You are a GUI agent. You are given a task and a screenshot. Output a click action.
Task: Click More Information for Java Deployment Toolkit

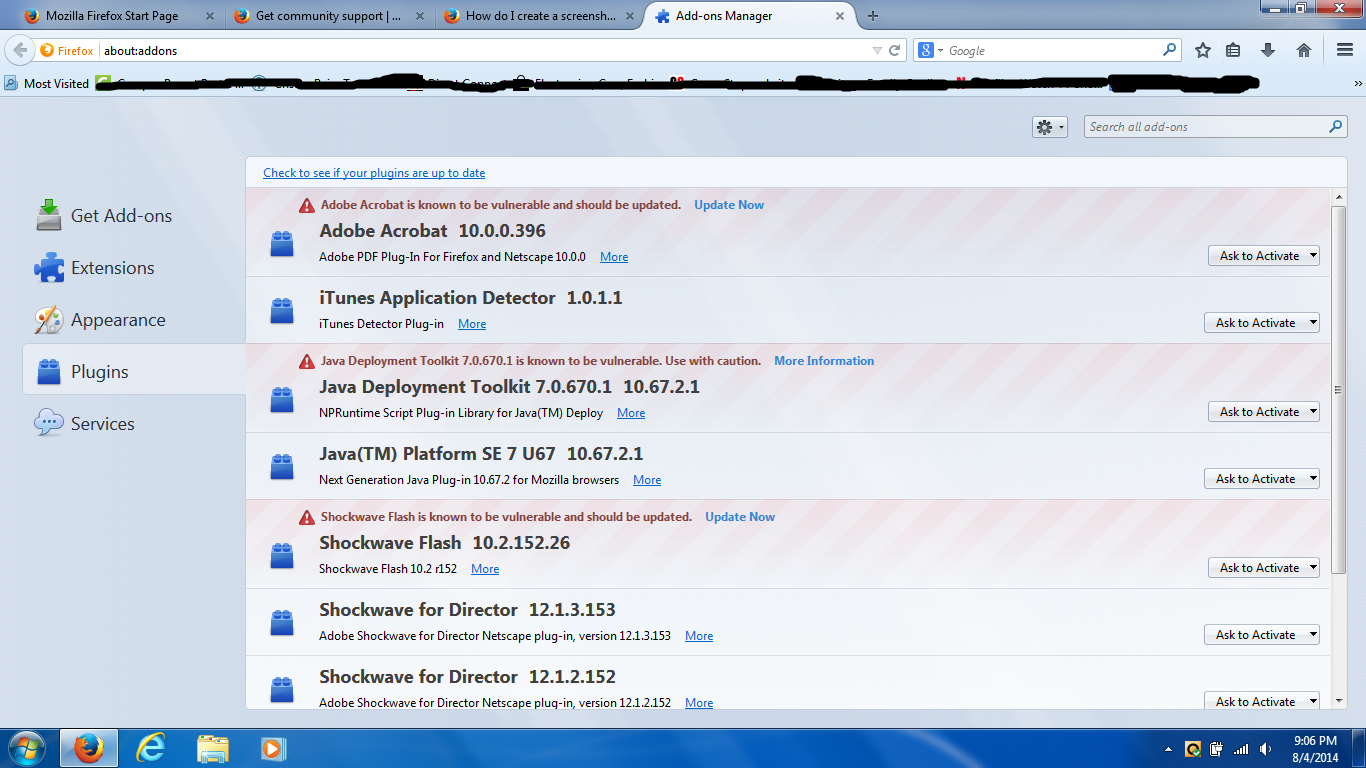coord(824,361)
